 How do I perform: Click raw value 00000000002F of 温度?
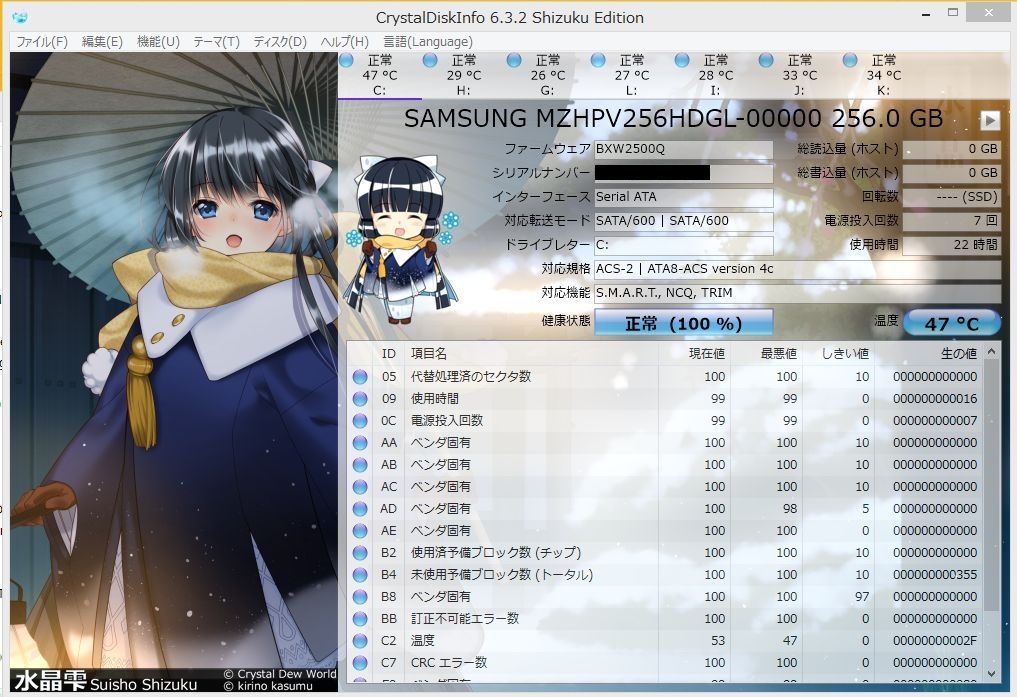pyautogui.click(x=935, y=641)
